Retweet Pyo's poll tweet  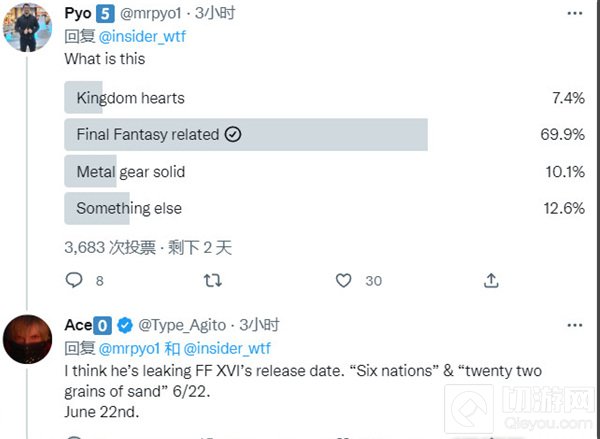(x=213, y=281)
